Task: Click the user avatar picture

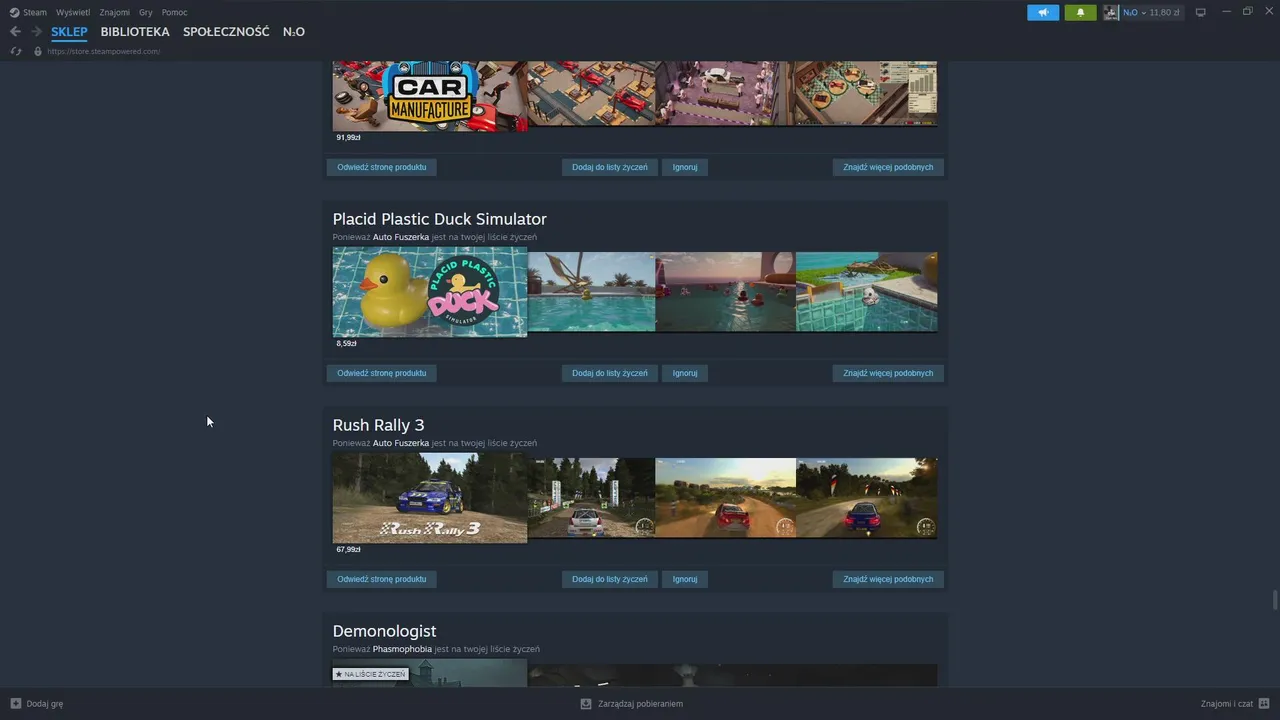Action: [1111, 13]
